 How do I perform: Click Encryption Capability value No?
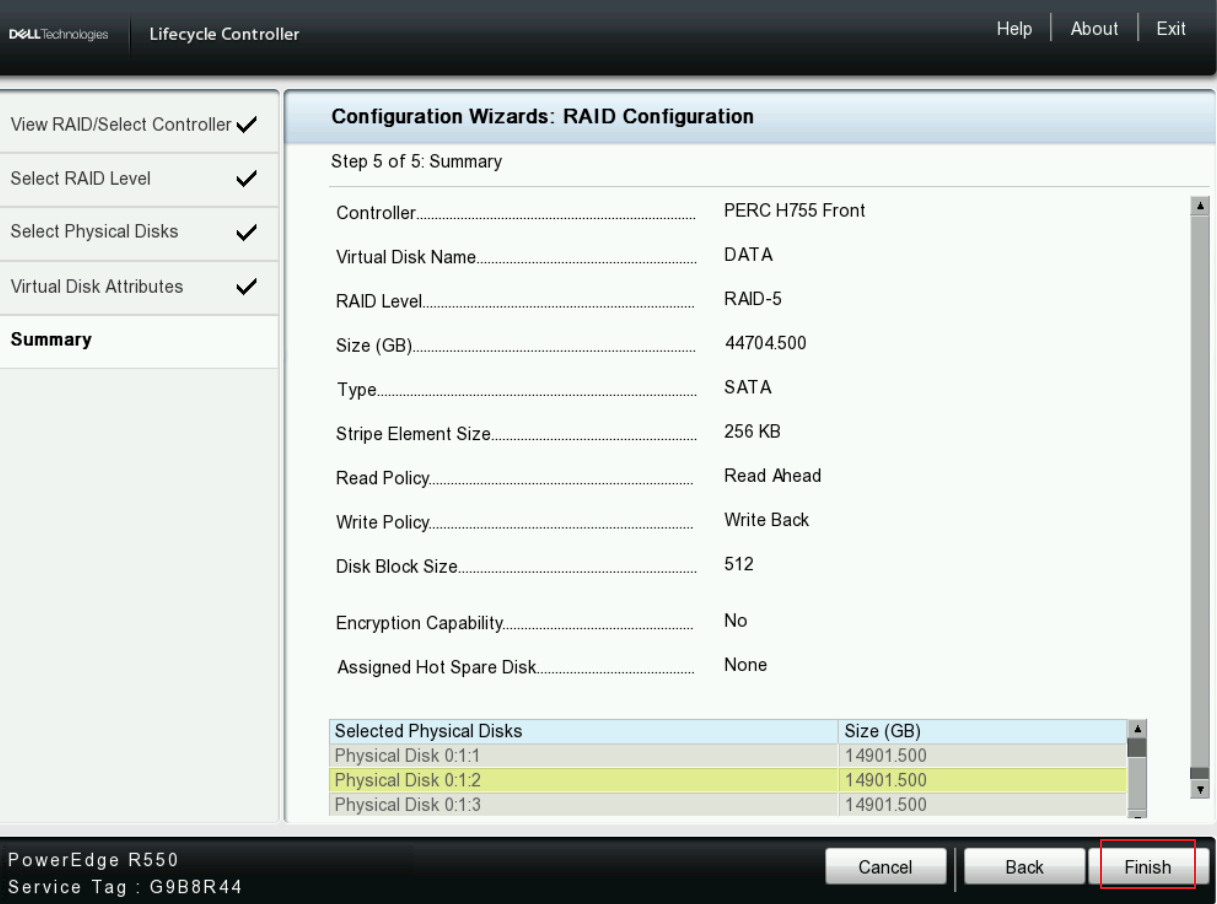coord(736,621)
